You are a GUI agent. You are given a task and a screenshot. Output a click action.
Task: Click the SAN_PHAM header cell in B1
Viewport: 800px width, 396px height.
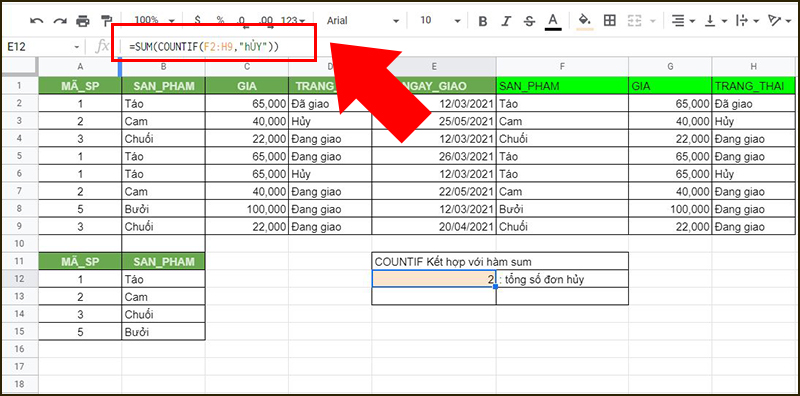coord(164,86)
